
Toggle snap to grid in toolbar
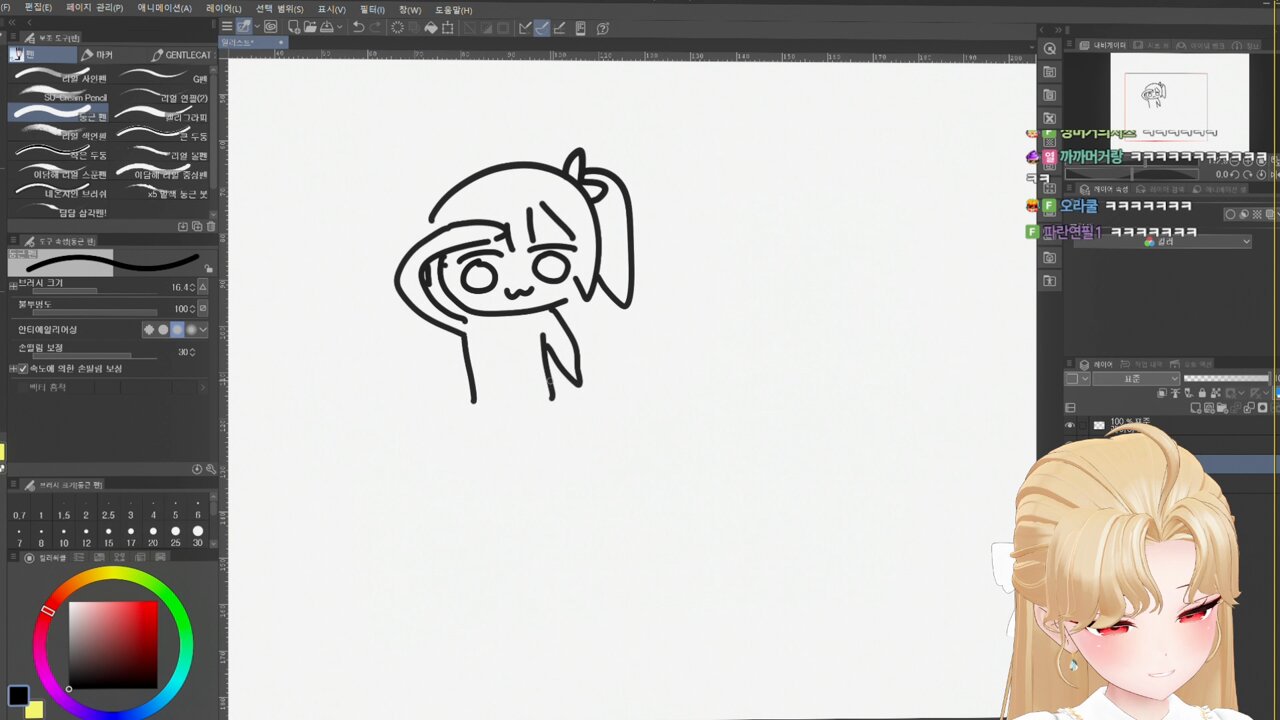[x=559, y=28]
